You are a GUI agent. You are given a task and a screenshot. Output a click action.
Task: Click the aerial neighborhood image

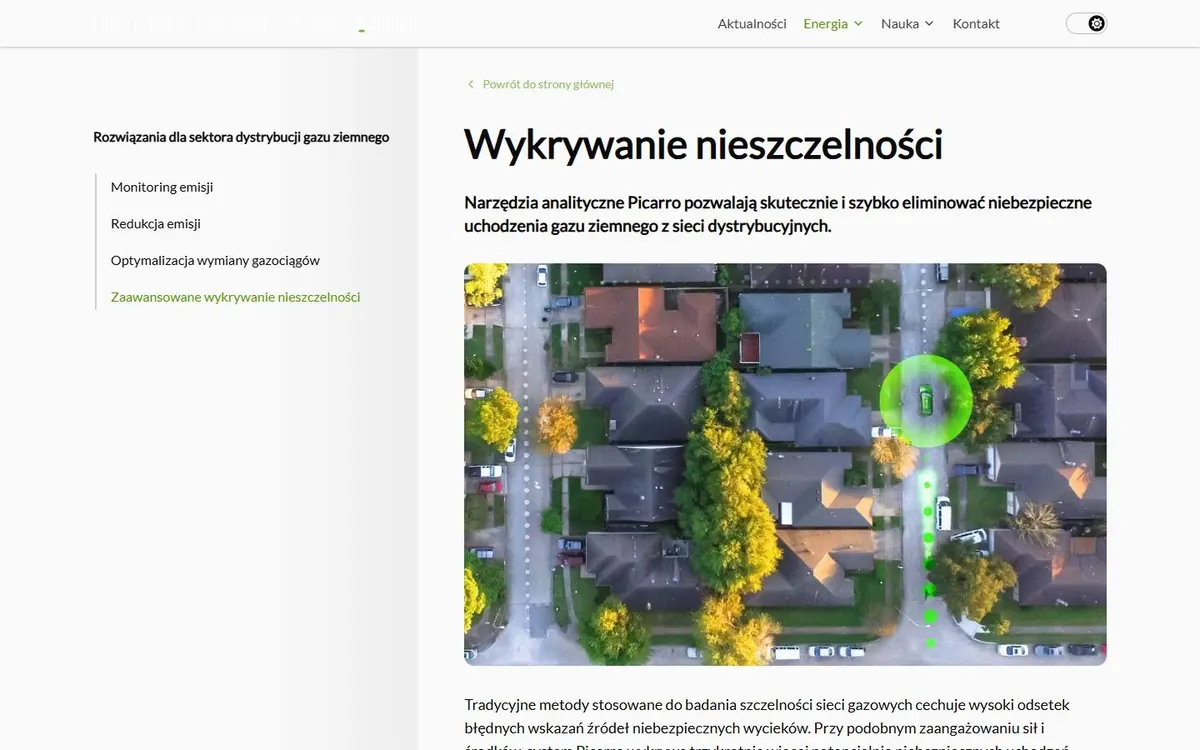tap(785, 464)
